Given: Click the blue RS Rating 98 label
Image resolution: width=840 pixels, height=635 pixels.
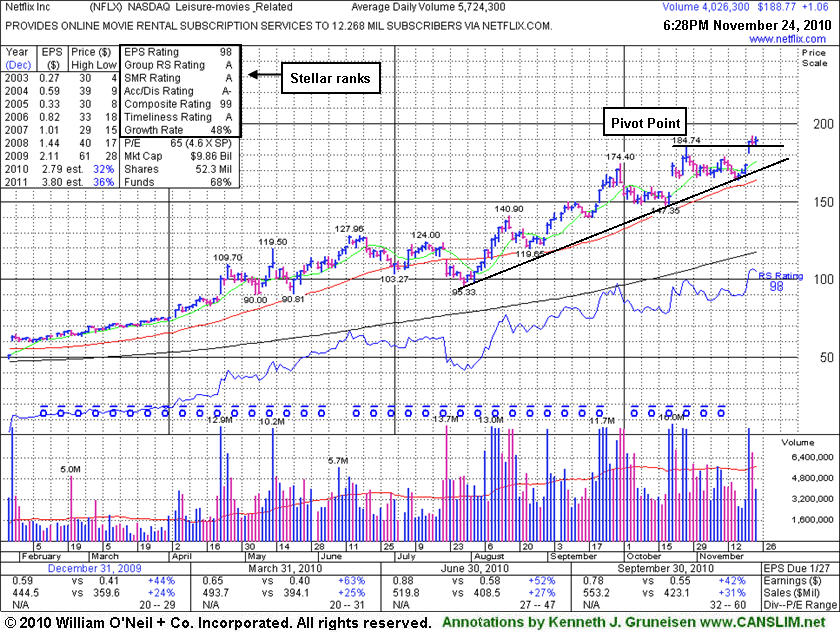Looking at the screenshot, I should pyautogui.click(x=781, y=281).
